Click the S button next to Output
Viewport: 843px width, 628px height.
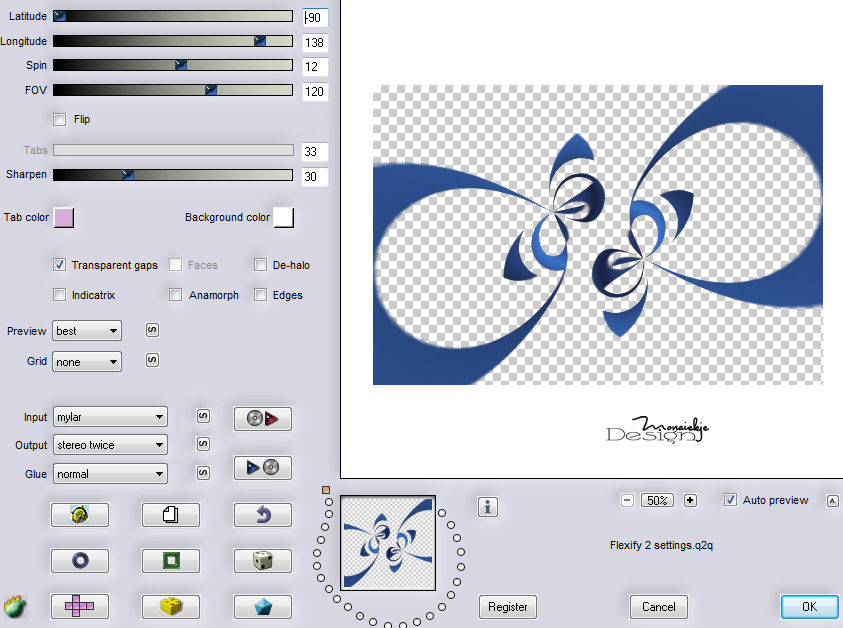203,444
